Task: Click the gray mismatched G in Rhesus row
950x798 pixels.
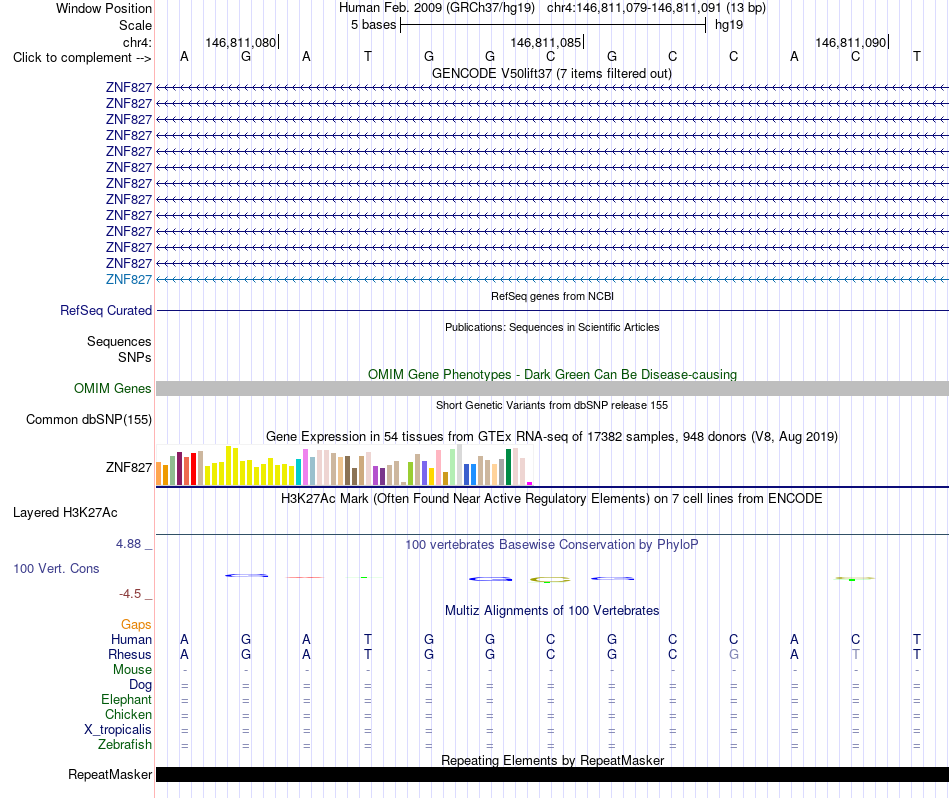Action: 734,654
